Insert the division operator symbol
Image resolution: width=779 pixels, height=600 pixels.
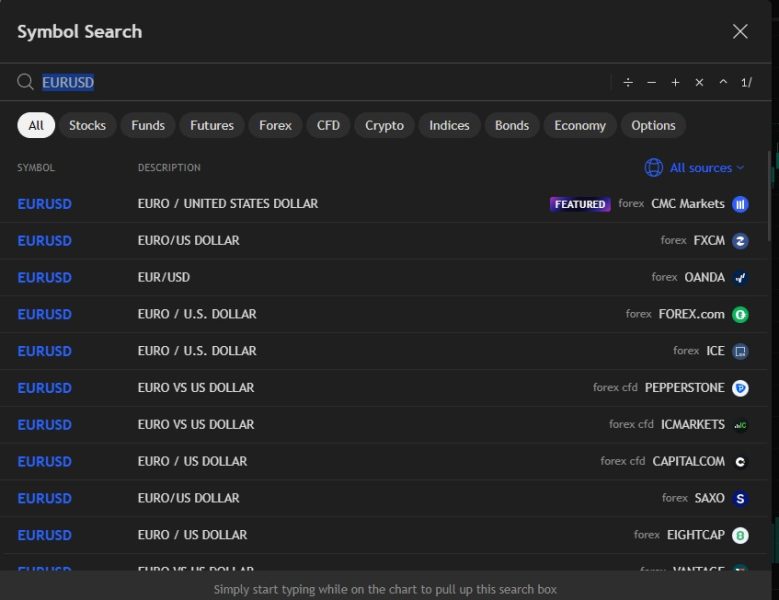628,82
